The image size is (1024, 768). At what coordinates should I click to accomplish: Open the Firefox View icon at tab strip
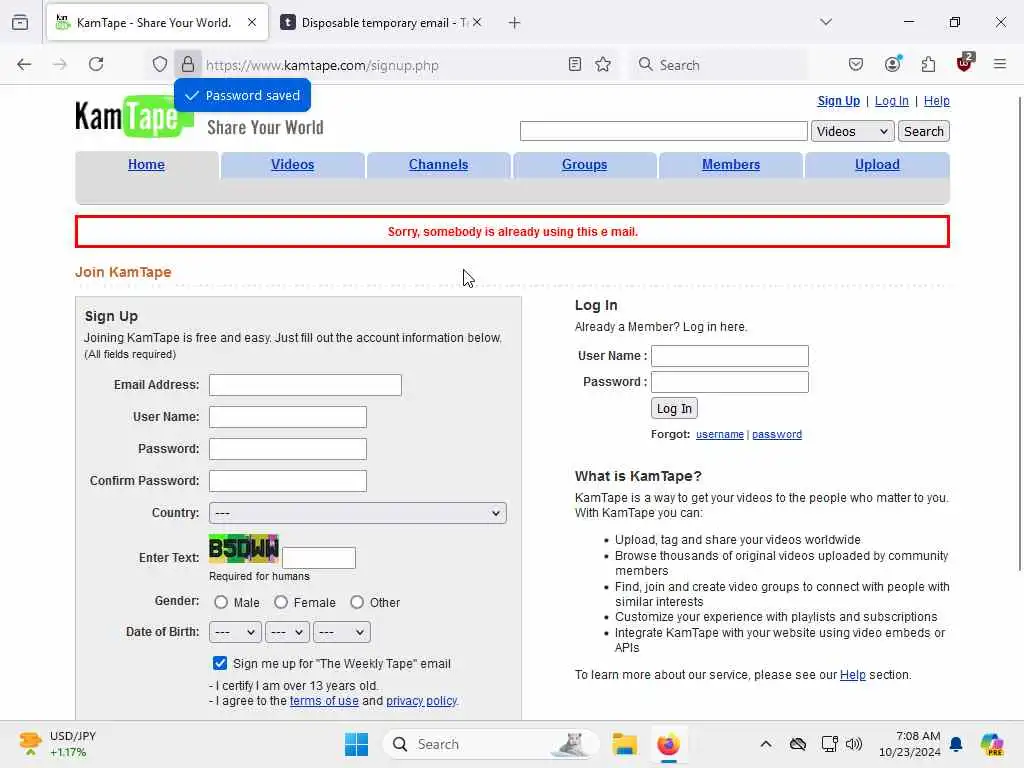[x=20, y=22]
